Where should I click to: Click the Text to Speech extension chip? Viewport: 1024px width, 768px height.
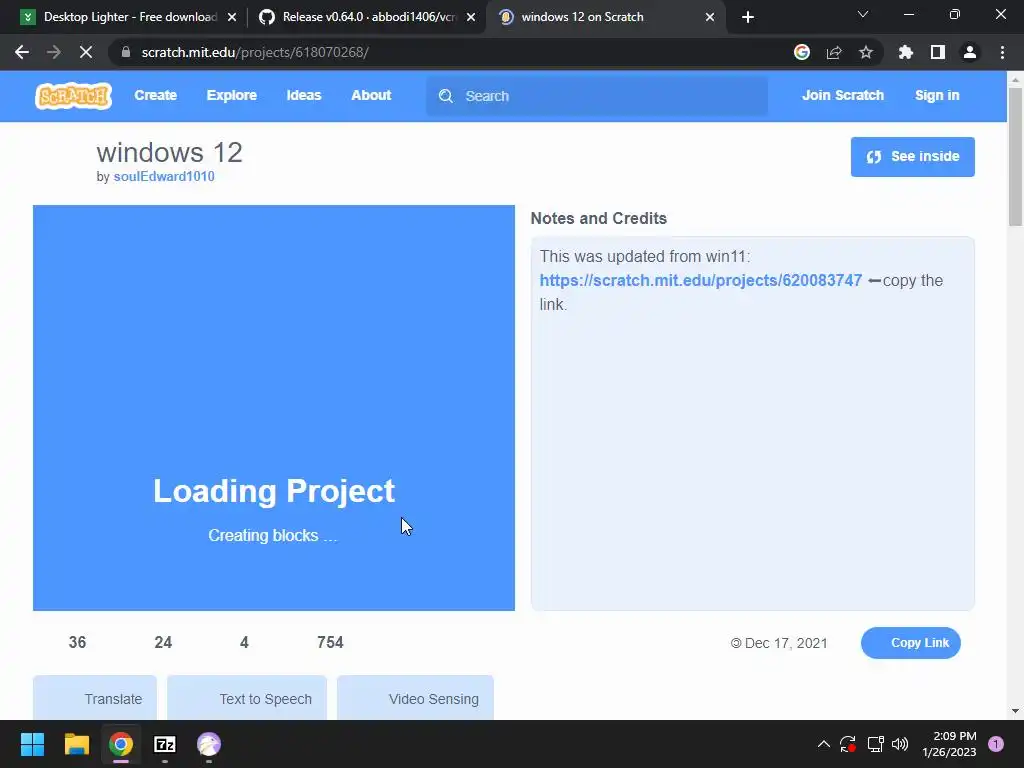click(x=247, y=698)
